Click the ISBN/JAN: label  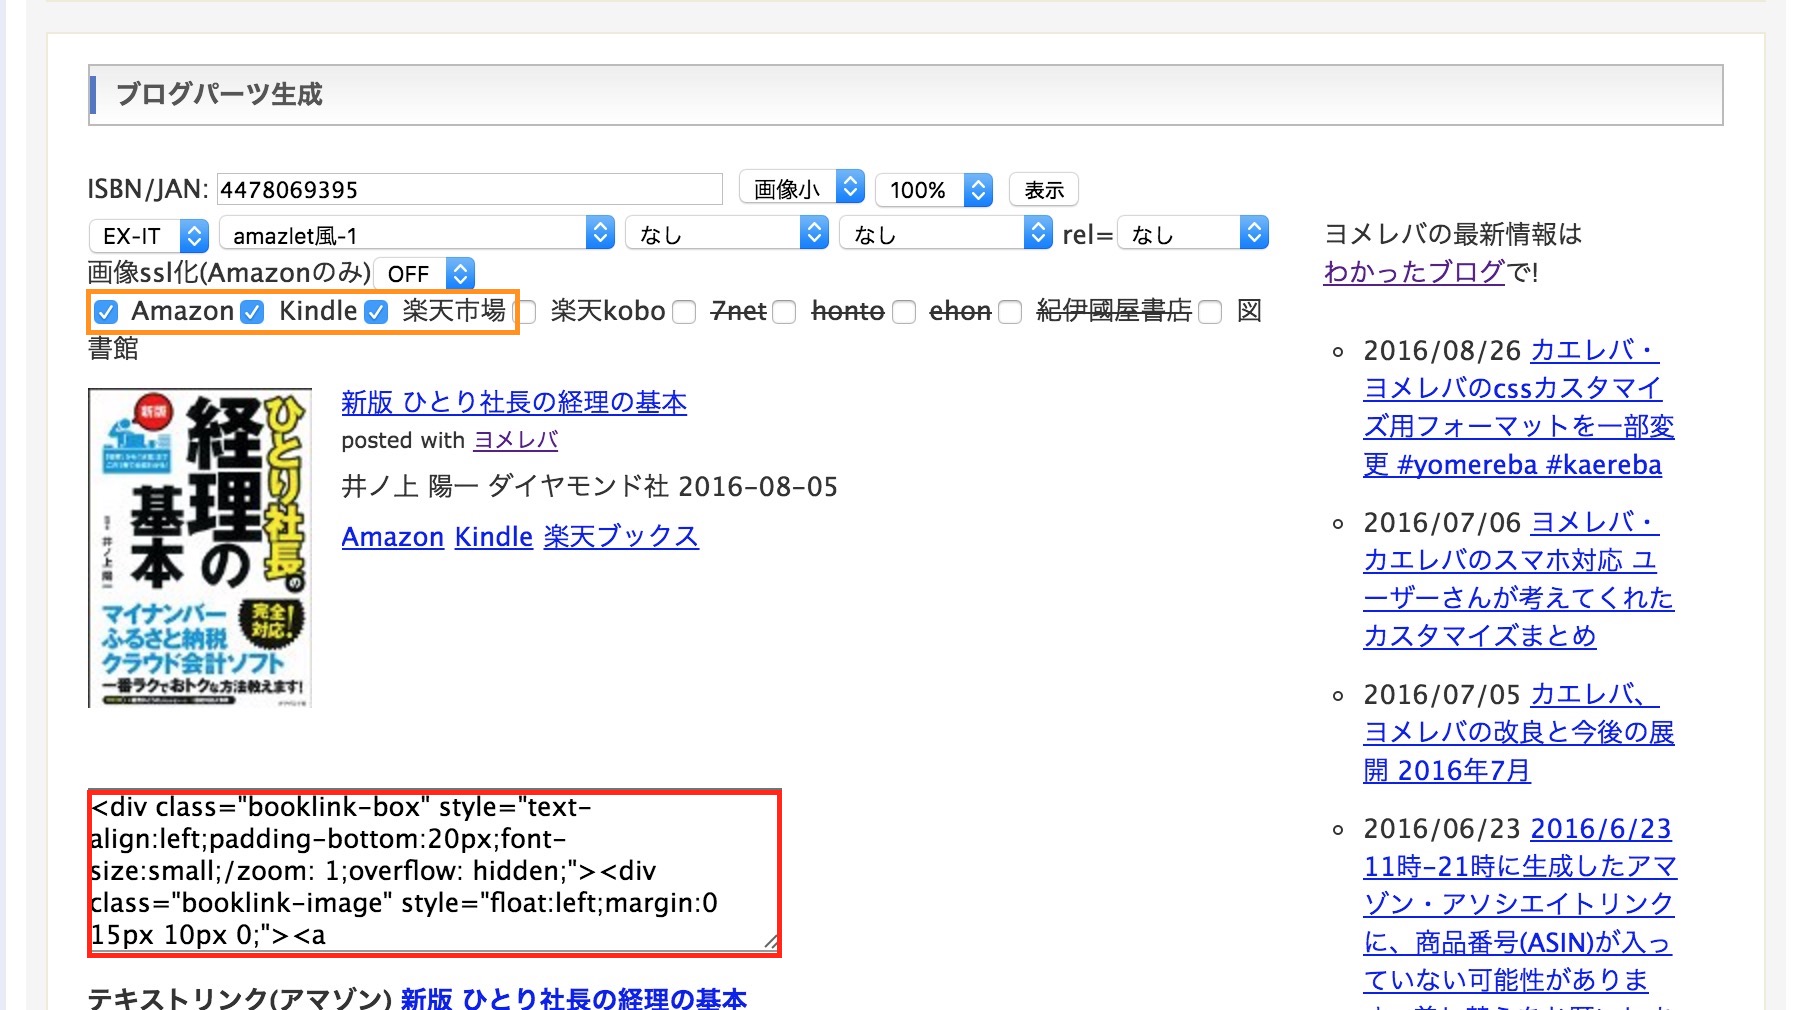148,189
